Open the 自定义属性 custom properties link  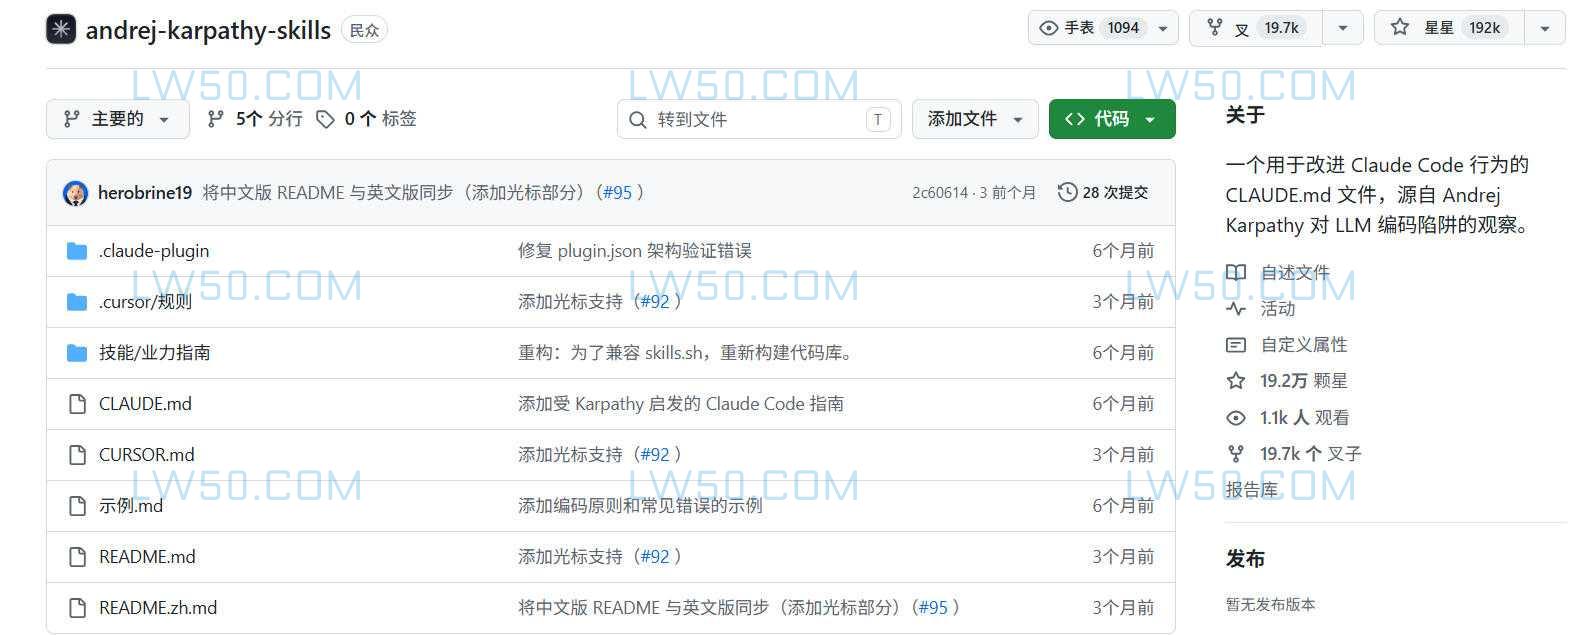click(x=1304, y=345)
